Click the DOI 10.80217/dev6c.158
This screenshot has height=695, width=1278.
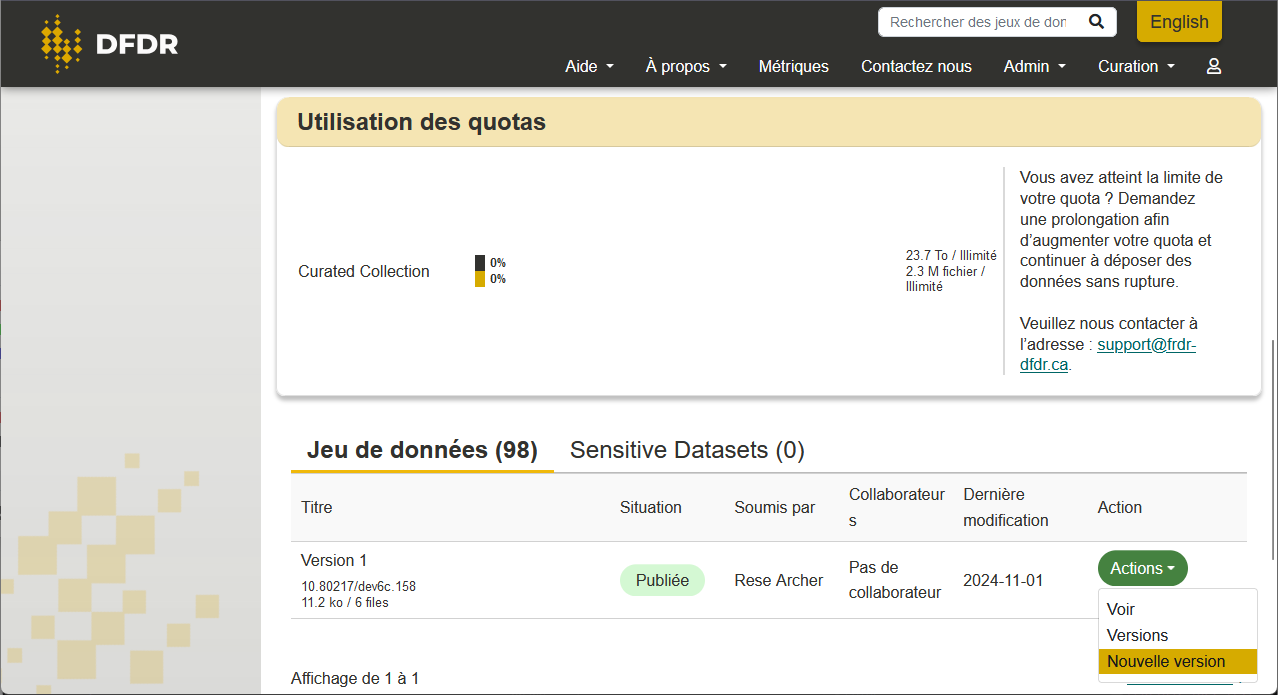tap(358, 586)
